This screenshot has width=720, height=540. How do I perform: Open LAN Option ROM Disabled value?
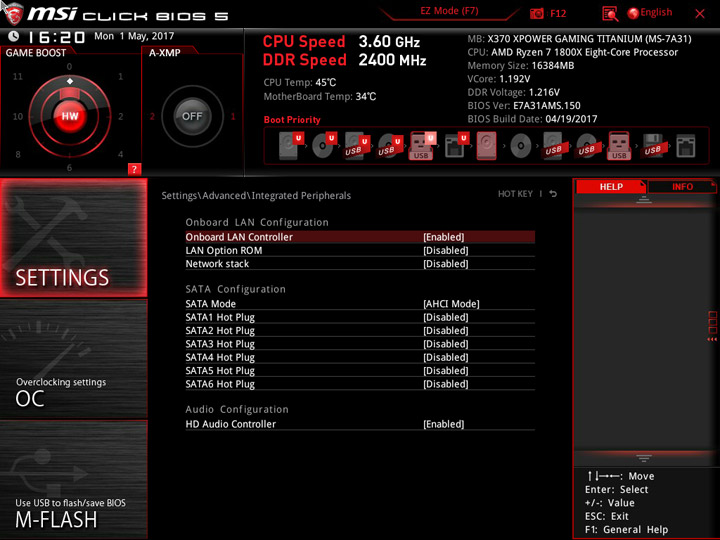pos(446,250)
